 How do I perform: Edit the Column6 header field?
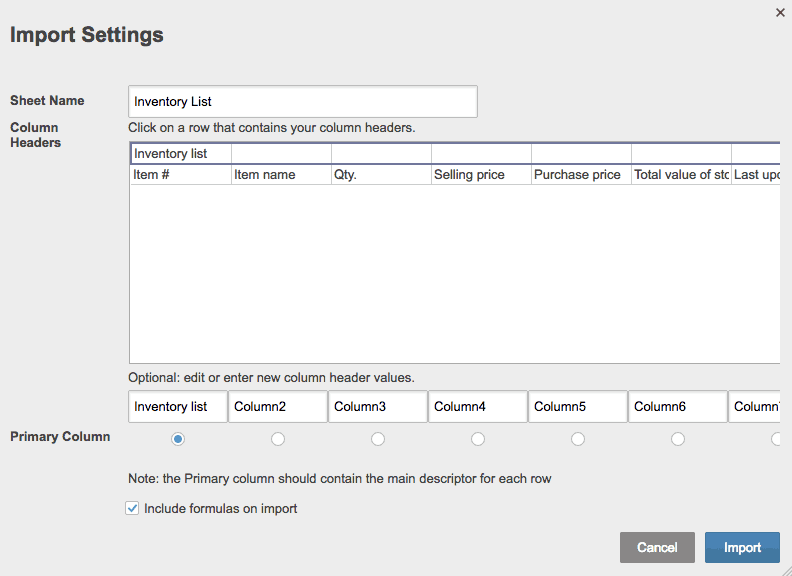(x=678, y=407)
